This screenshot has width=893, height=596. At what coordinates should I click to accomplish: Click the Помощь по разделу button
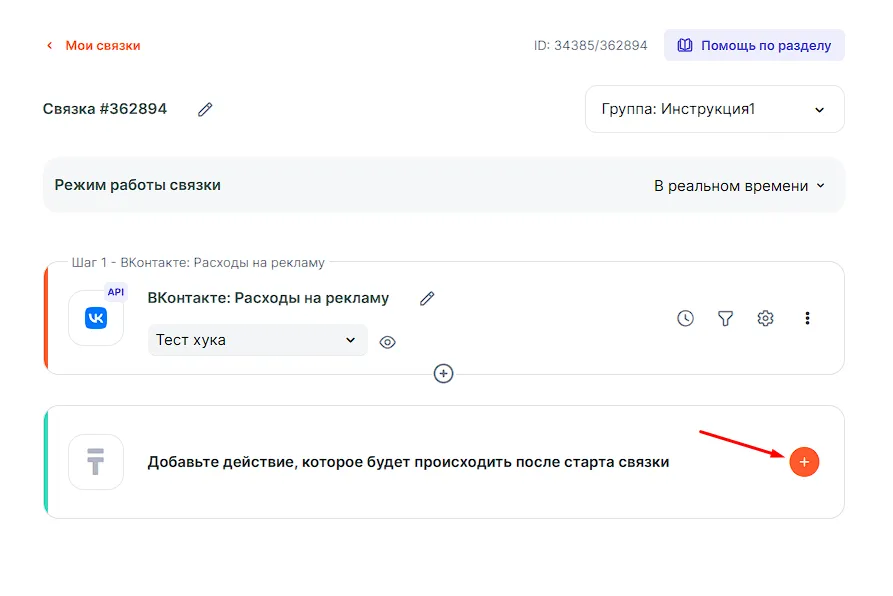pyautogui.click(x=754, y=45)
